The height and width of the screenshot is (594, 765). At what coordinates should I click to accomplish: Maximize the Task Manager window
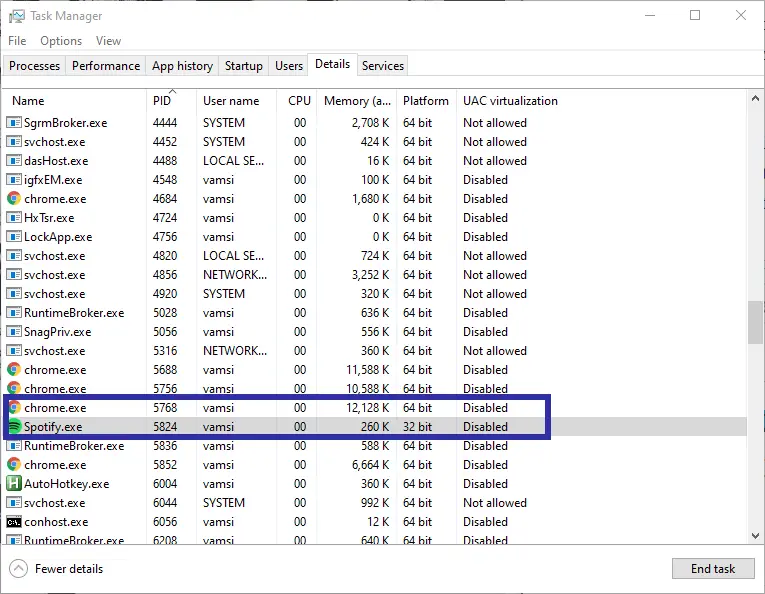tap(695, 16)
